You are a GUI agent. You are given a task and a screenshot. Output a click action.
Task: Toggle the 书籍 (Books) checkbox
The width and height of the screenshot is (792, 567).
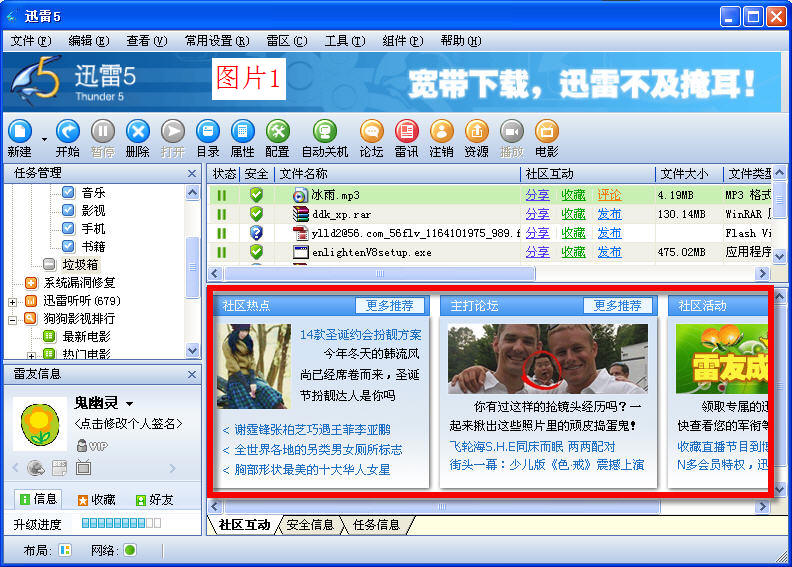tap(68, 246)
